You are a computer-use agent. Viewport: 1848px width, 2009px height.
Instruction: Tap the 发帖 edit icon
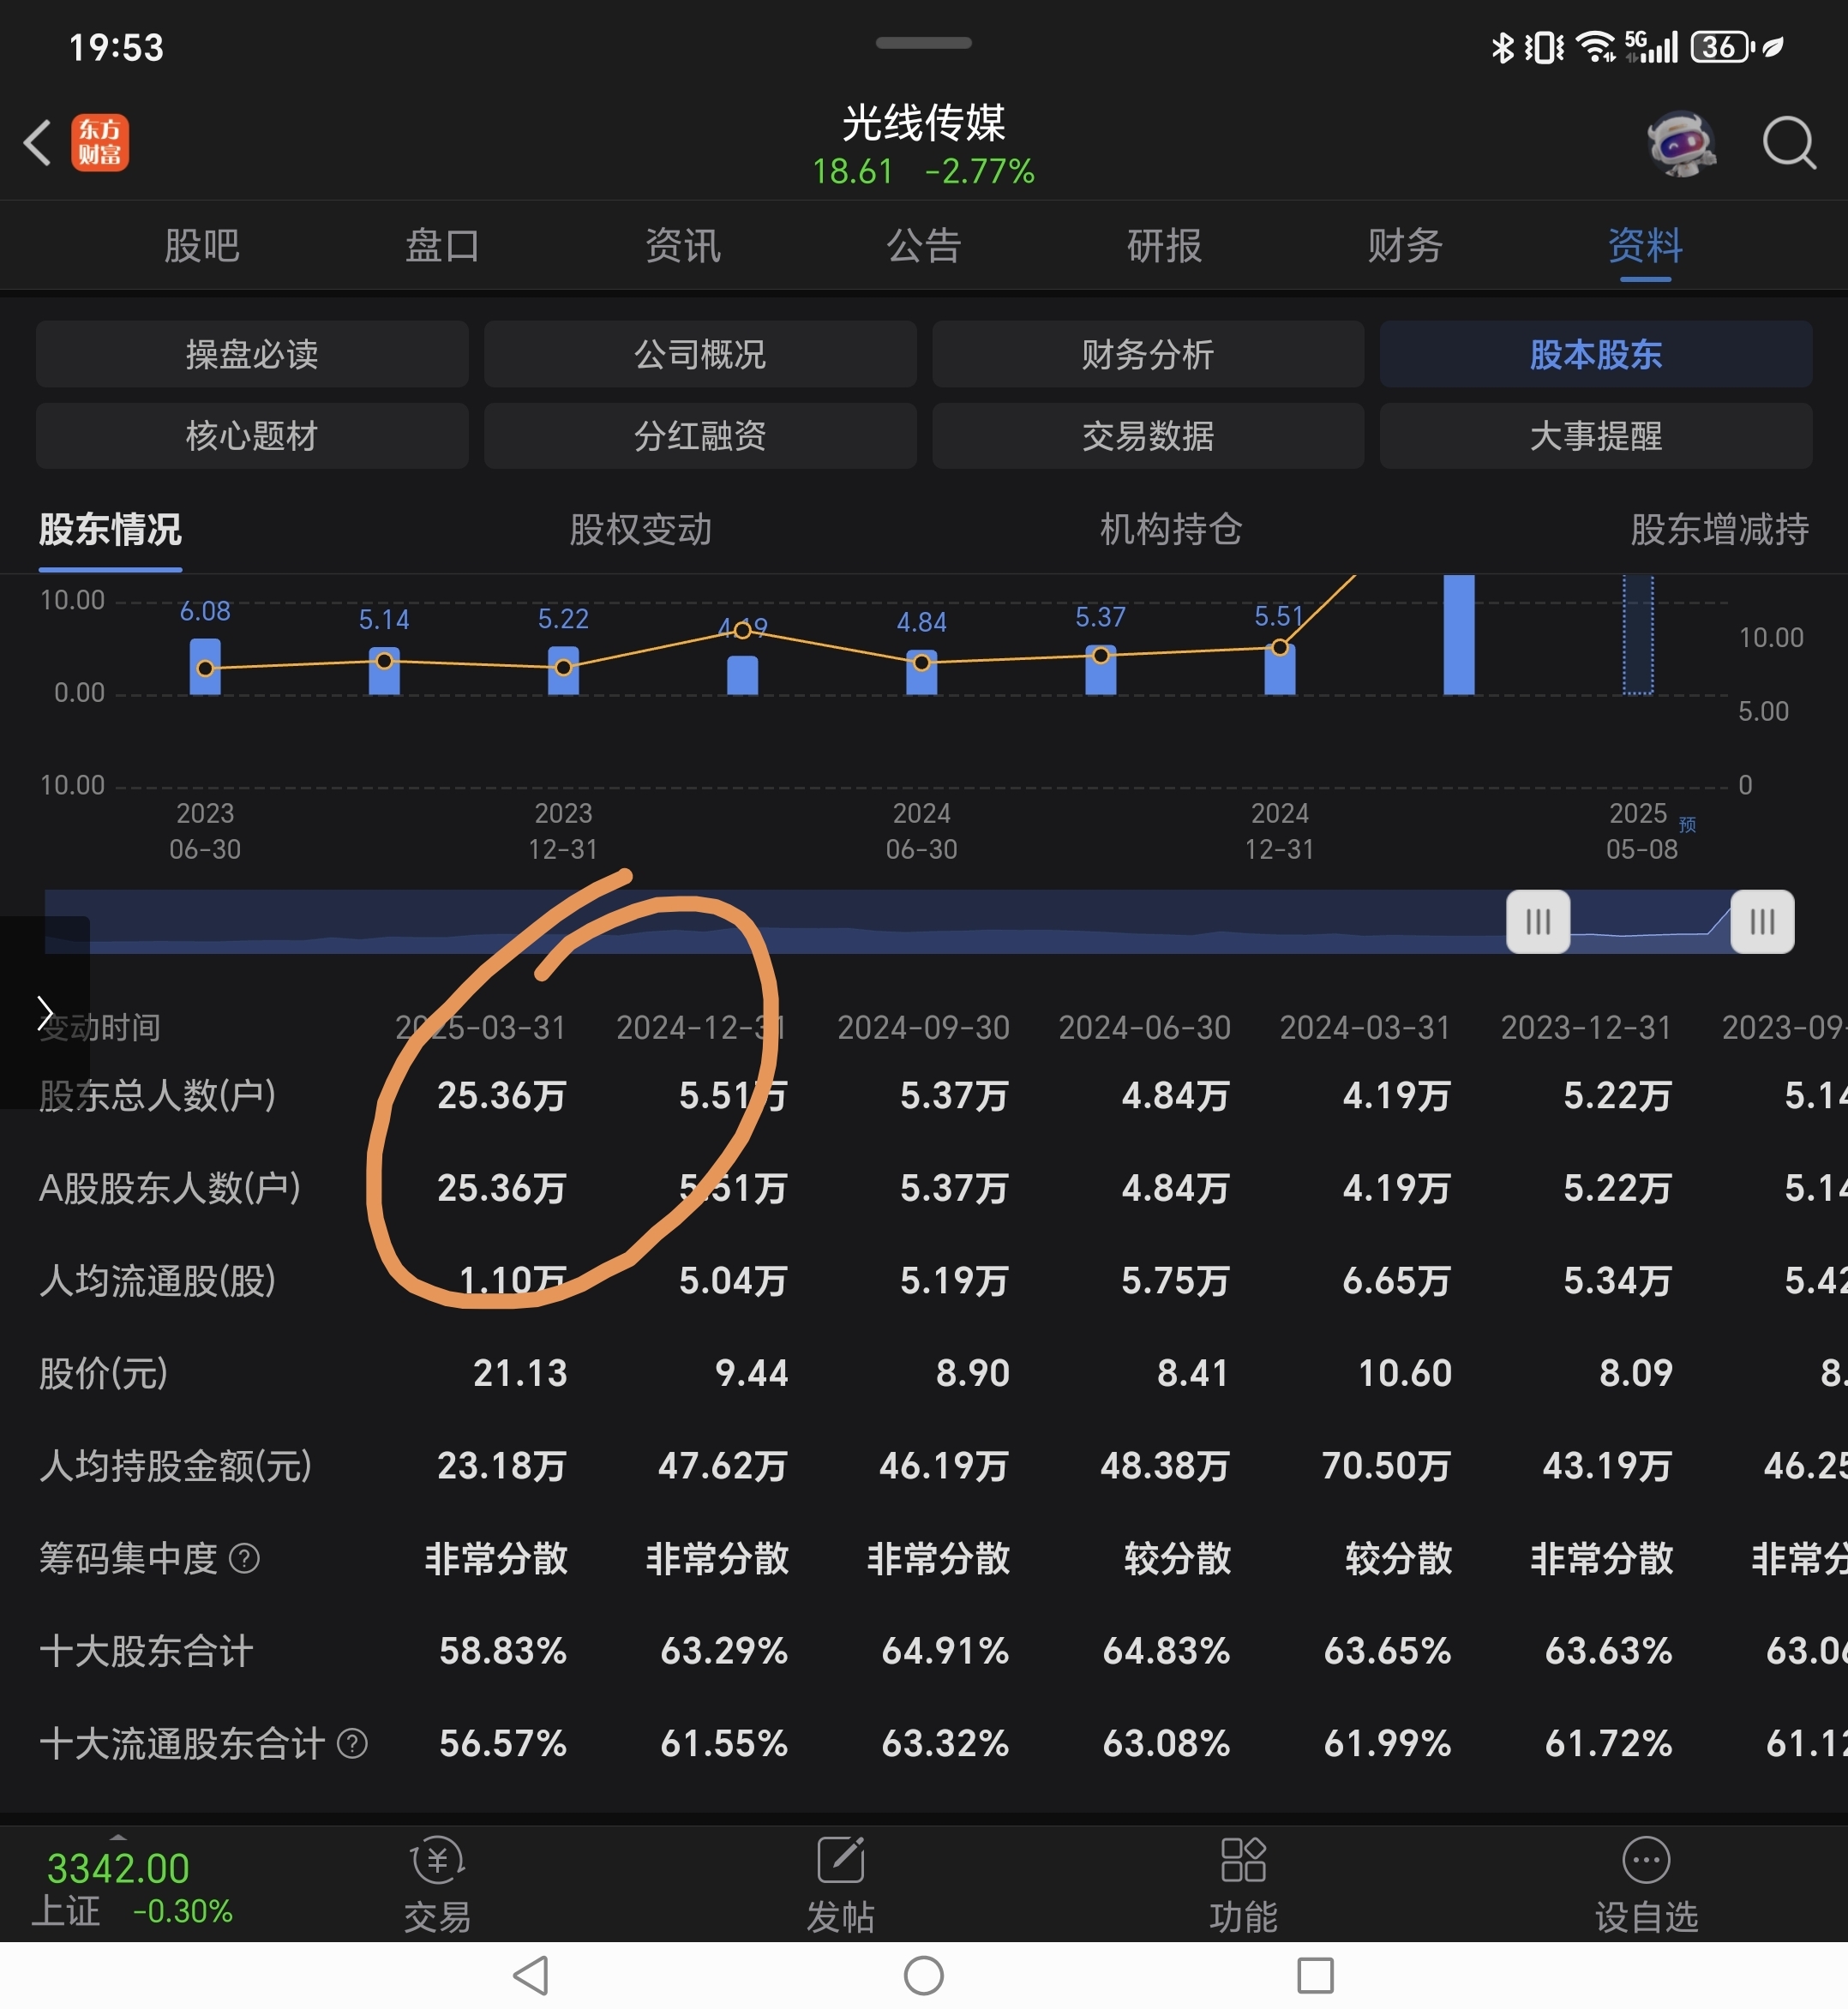pos(841,1860)
